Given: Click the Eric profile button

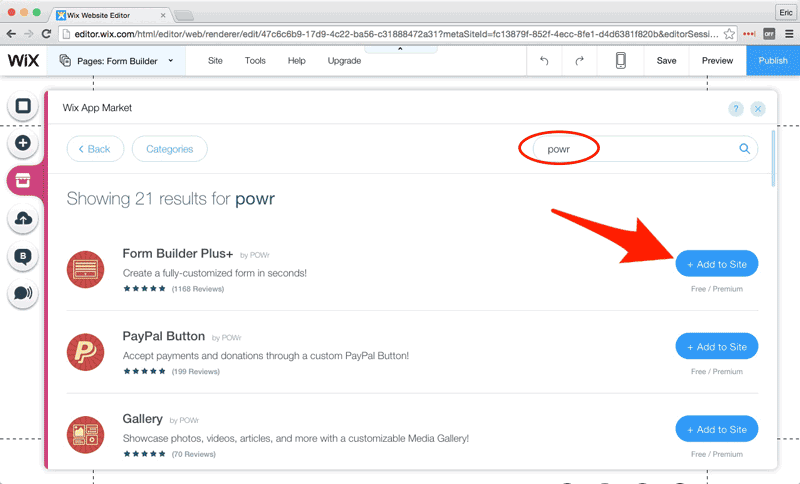Looking at the screenshot, I should click(786, 12).
